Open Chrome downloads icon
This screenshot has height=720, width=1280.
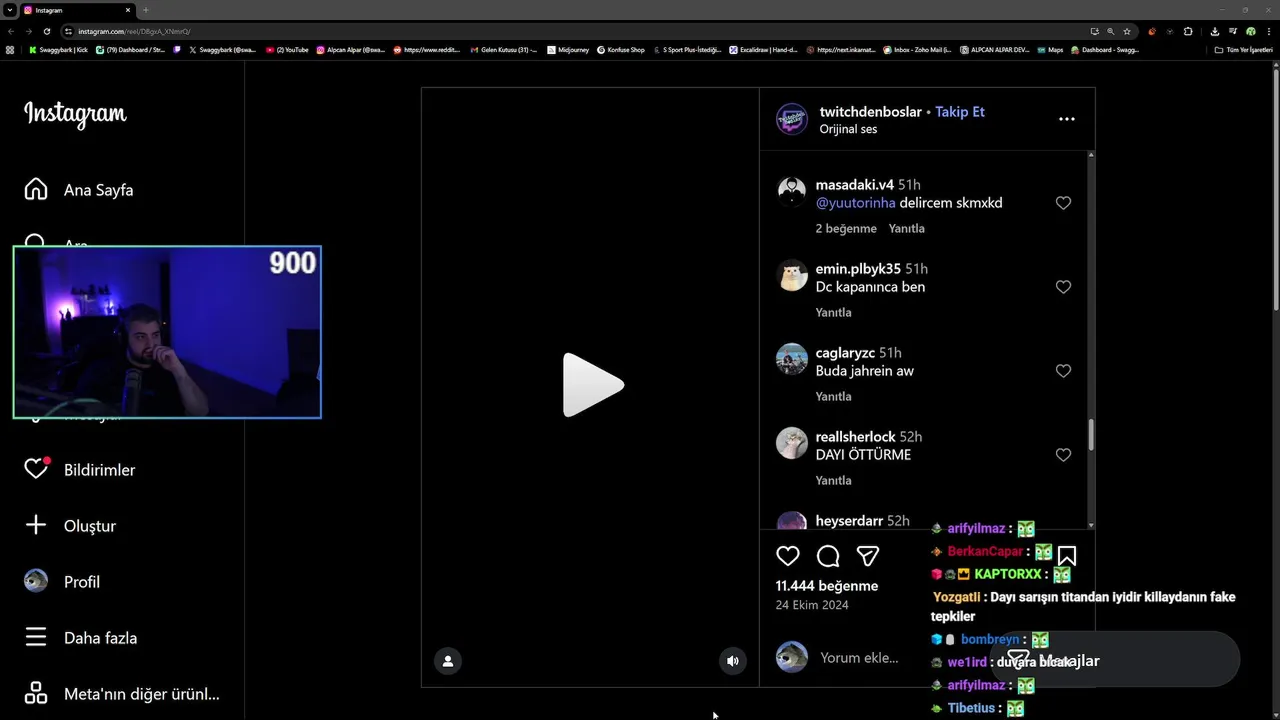point(1214,31)
